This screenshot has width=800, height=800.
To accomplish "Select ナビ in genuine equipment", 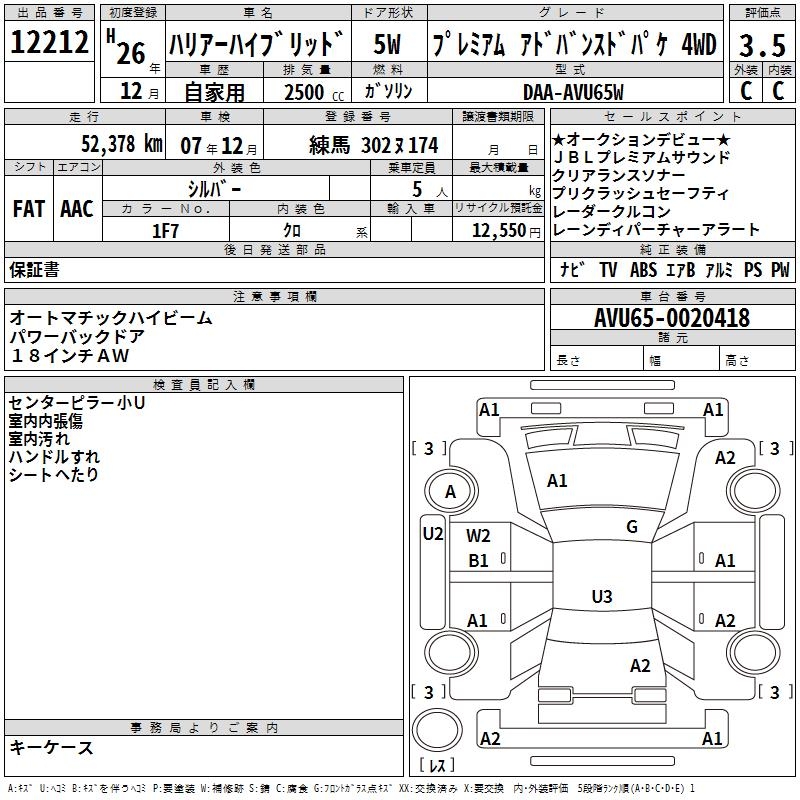I will [x=572, y=269].
